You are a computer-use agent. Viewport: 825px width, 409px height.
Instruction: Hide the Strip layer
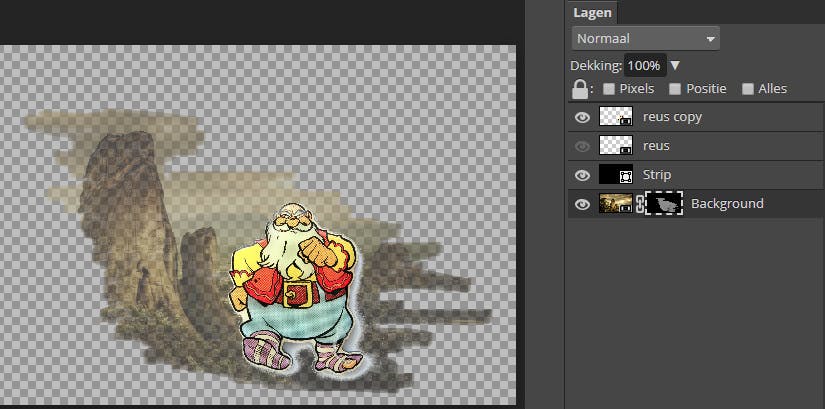582,175
